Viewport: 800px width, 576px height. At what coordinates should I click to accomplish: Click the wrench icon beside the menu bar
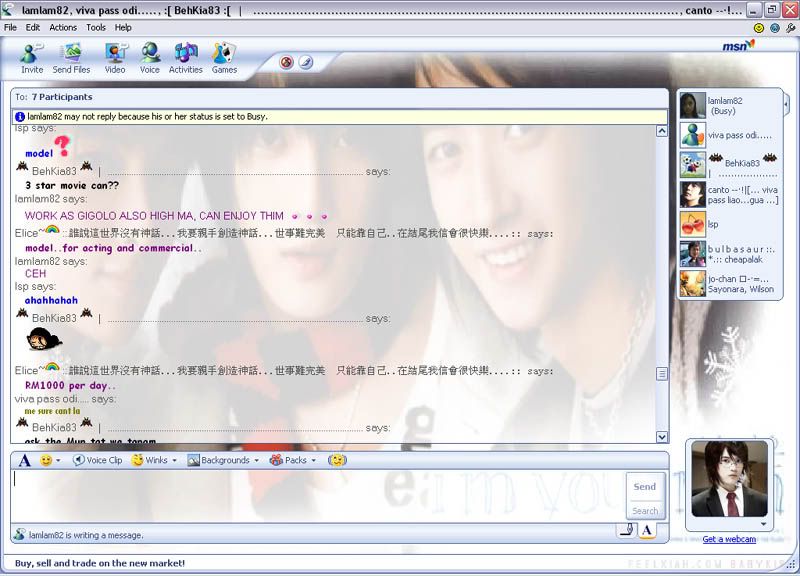pyautogui.click(x=790, y=28)
